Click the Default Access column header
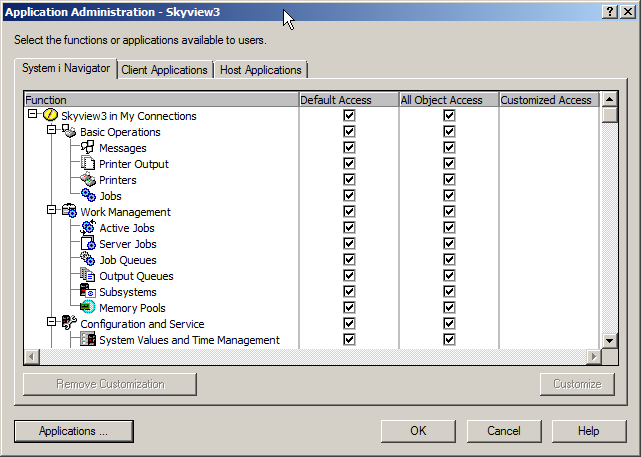The width and height of the screenshot is (641, 457). pyautogui.click(x=349, y=100)
